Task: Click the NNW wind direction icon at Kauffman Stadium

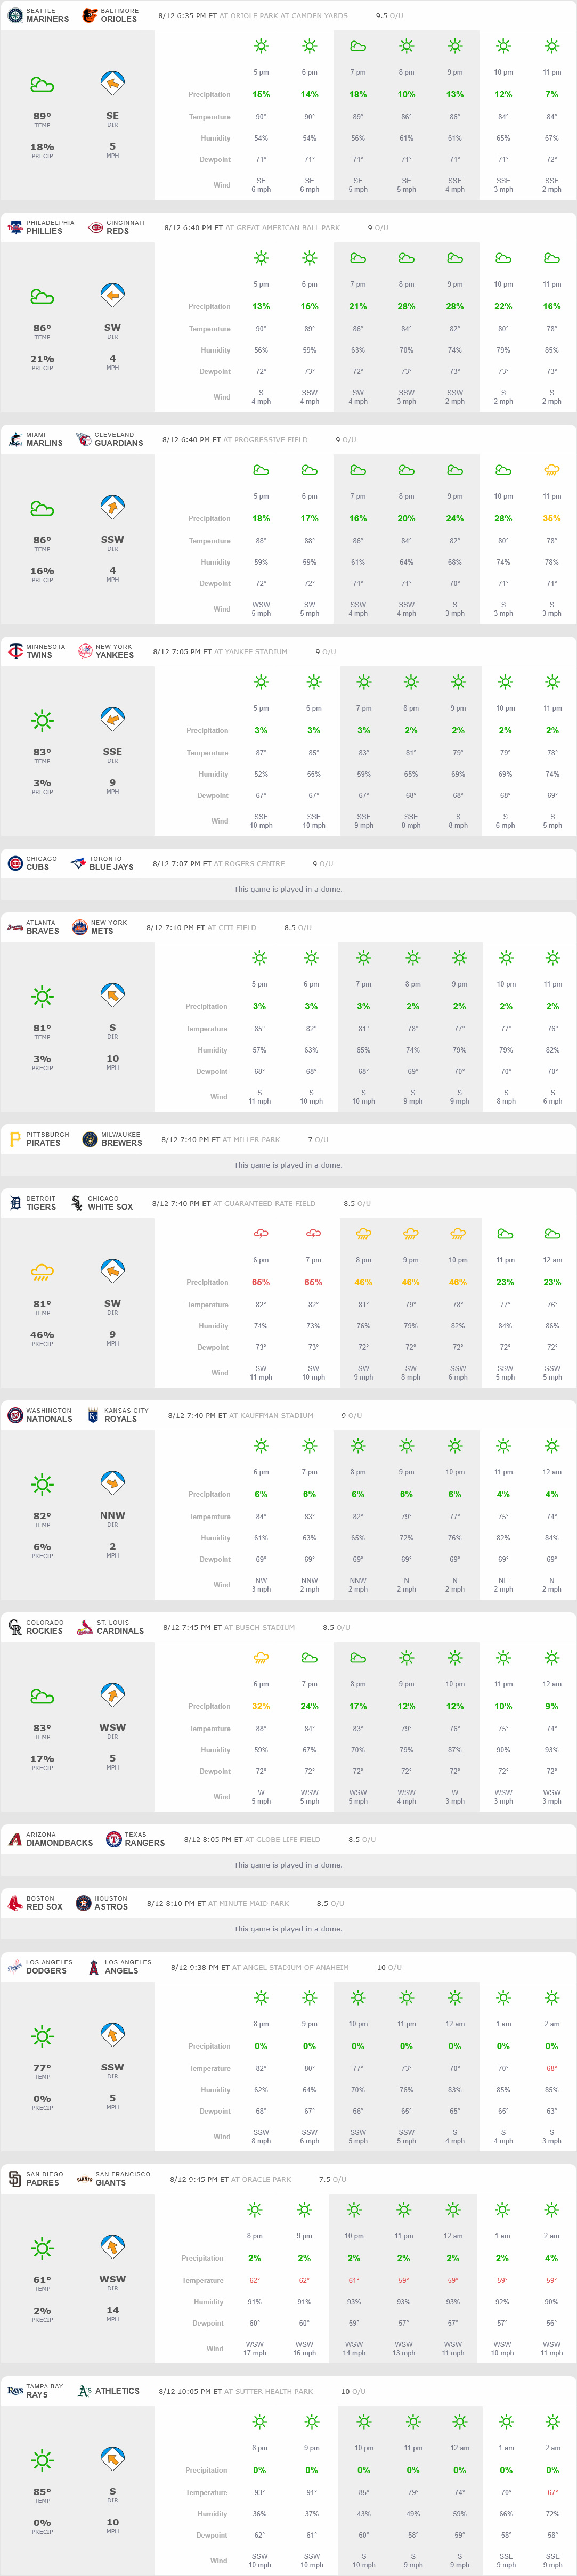Action: tap(112, 1483)
